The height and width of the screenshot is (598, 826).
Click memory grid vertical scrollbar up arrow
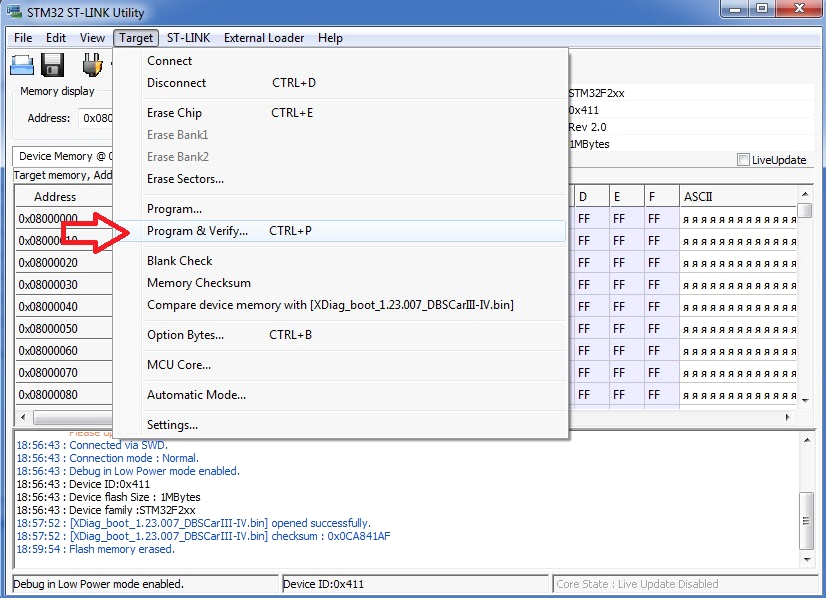[804, 194]
